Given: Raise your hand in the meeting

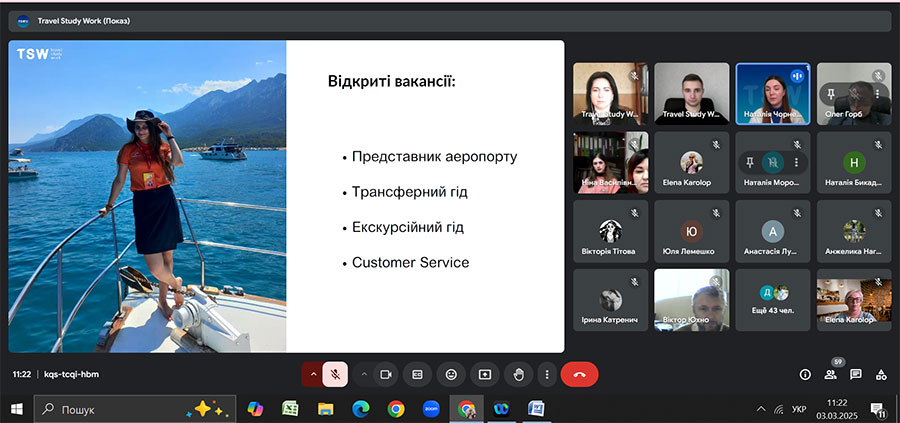Looking at the screenshot, I should (518, 374).
